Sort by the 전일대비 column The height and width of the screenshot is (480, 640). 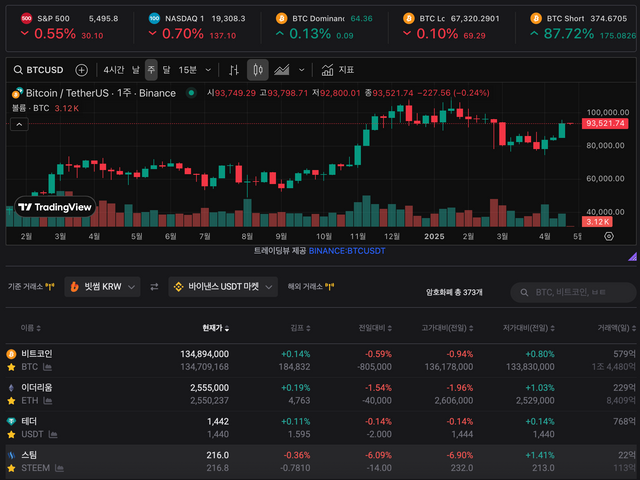[x=375, y=328]
